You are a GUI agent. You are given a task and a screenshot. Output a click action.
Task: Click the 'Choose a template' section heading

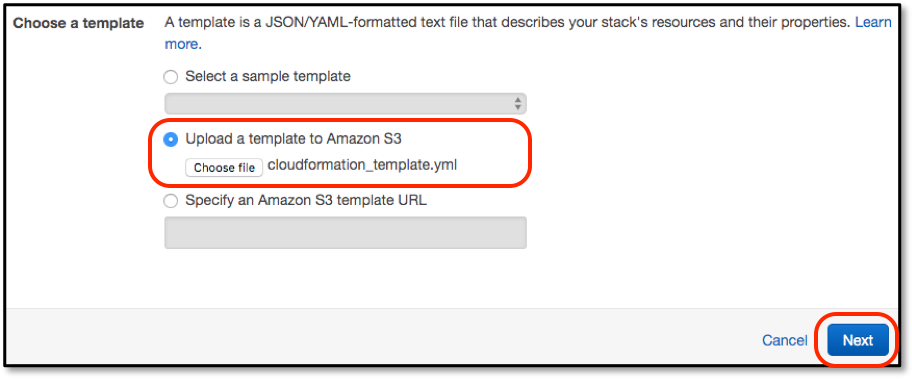[79, 23]
